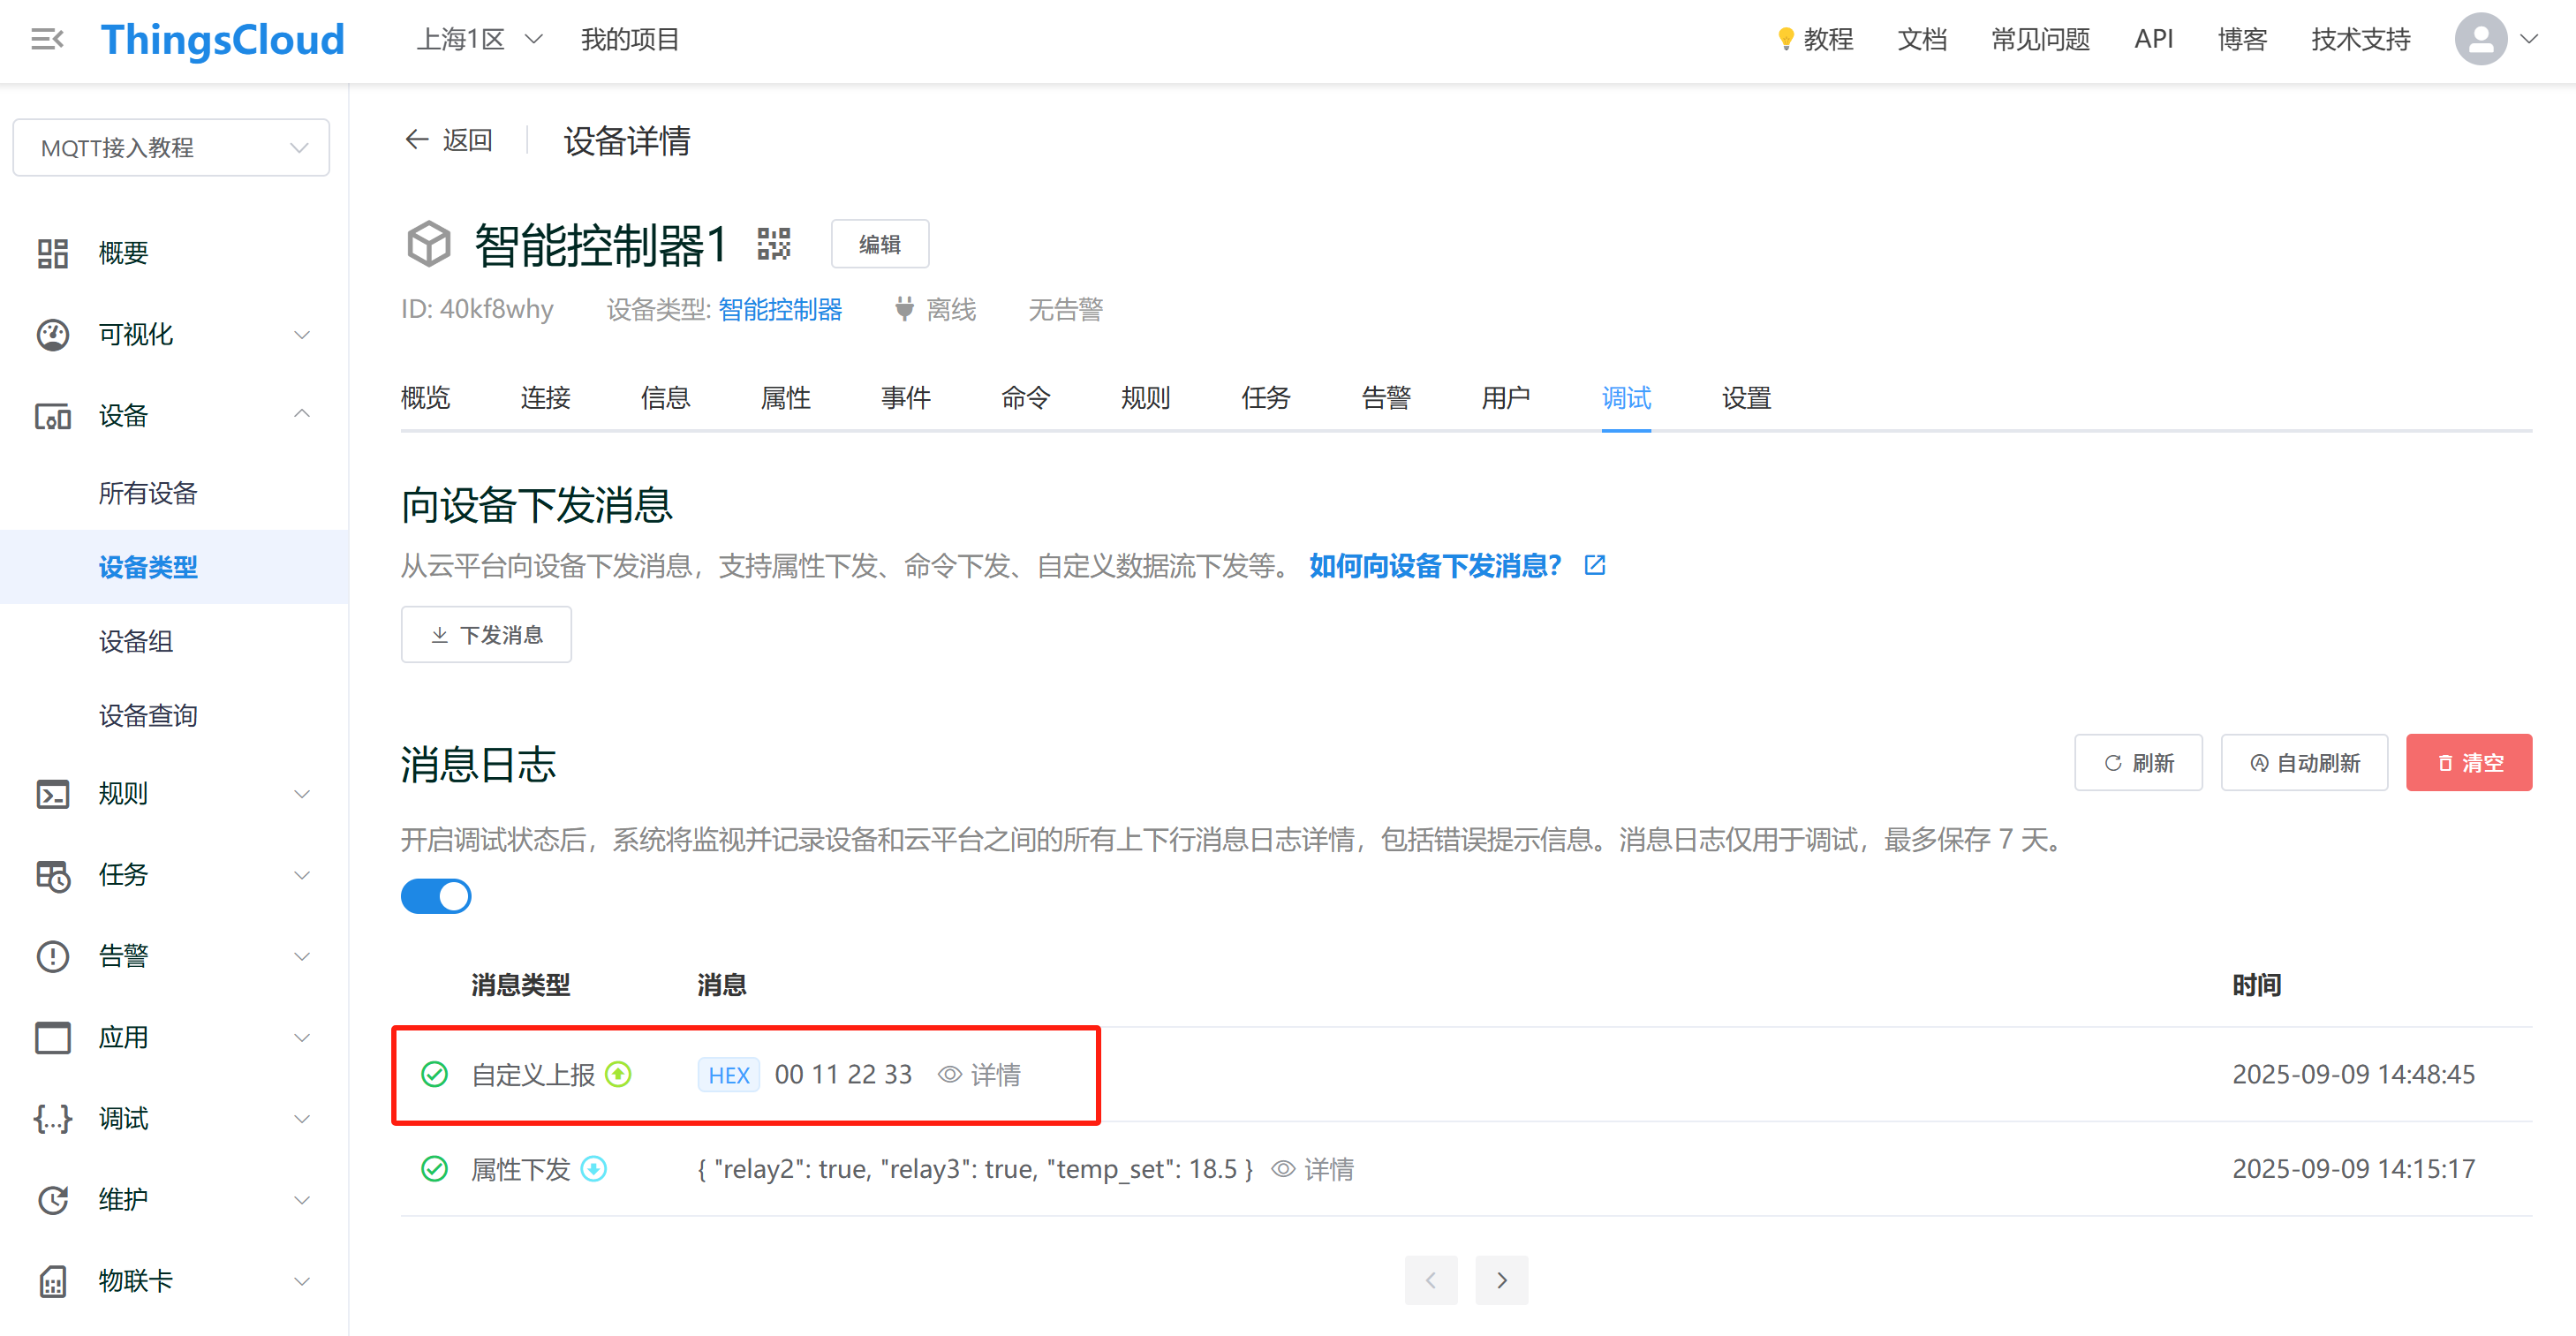Click the 告警 alert icon in the sidebar
Viewport: 2576px width, 1336px height.
point(53,956)
